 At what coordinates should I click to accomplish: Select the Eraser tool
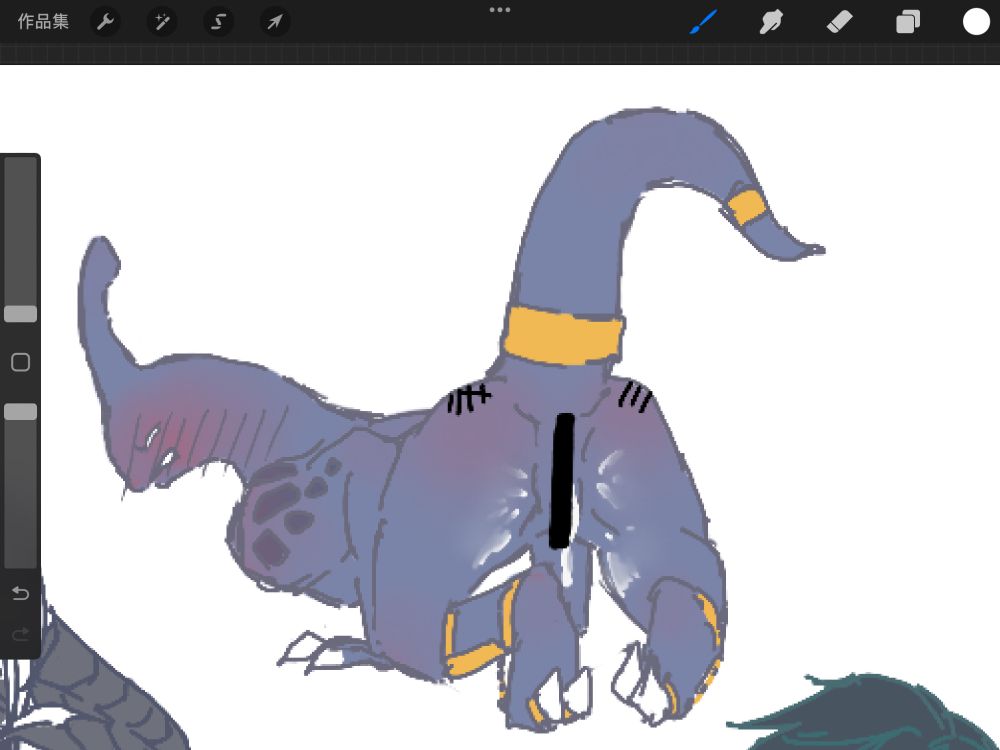[x=839, y=22]
